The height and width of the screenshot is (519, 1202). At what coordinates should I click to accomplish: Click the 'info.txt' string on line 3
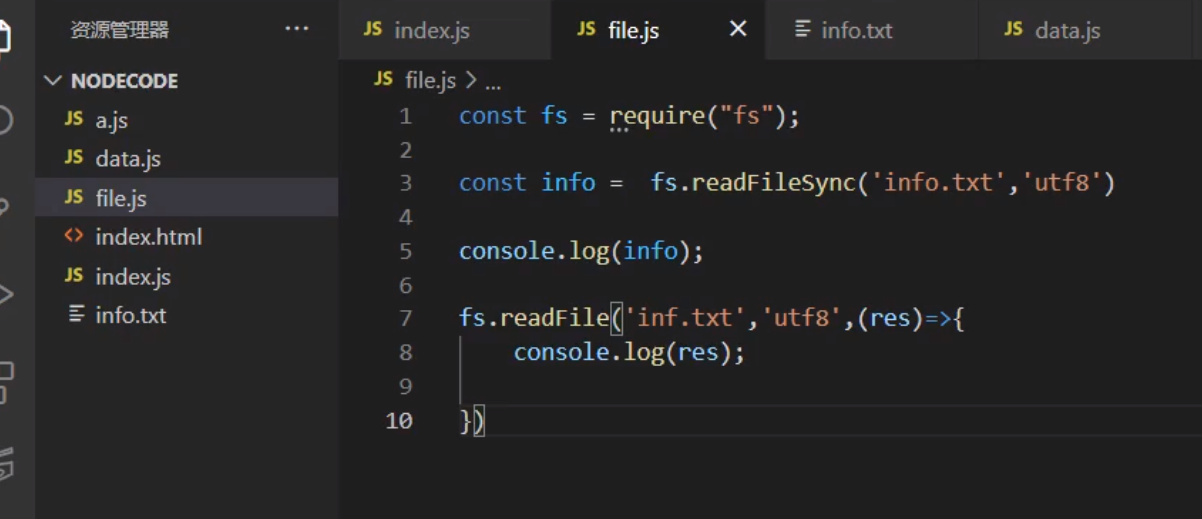pyautogui.click(x=939, y=183)
